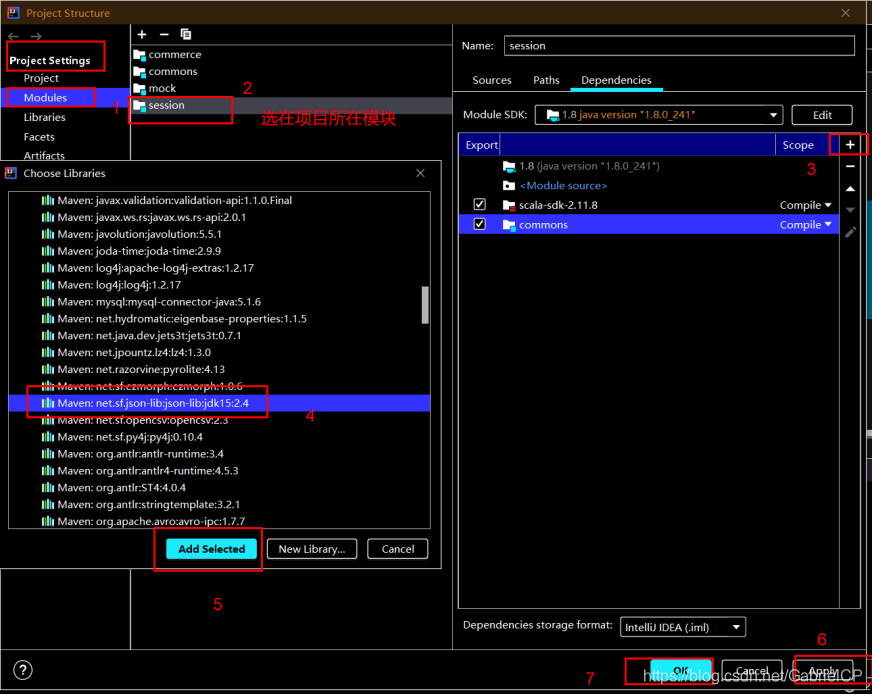Move dependency up with arrow icon
Screen dimensions: 872x695
pos(850,189)
